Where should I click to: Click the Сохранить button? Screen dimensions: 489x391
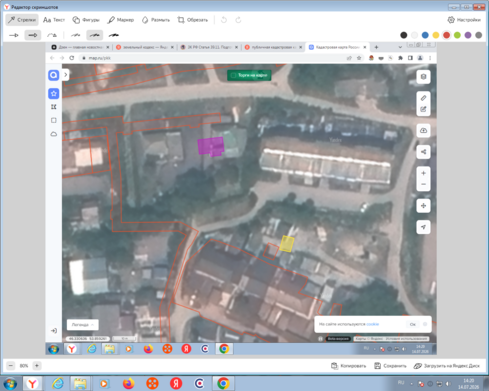tap(390, 366)
